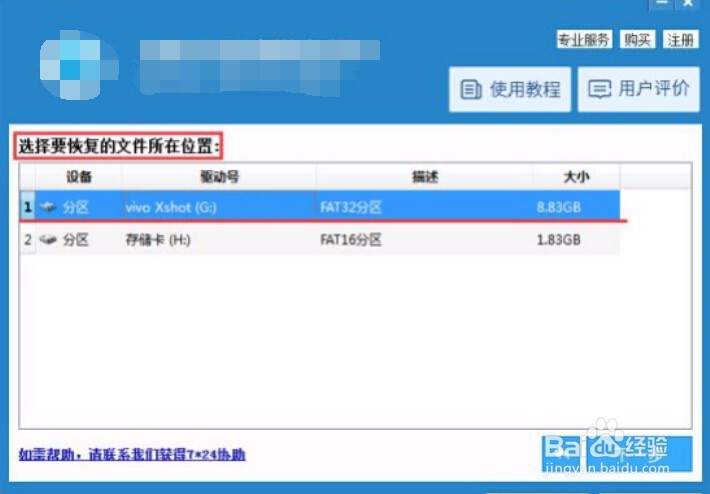
Task: Click drive icon in 存储卡 row
Action: coord(48,240)
